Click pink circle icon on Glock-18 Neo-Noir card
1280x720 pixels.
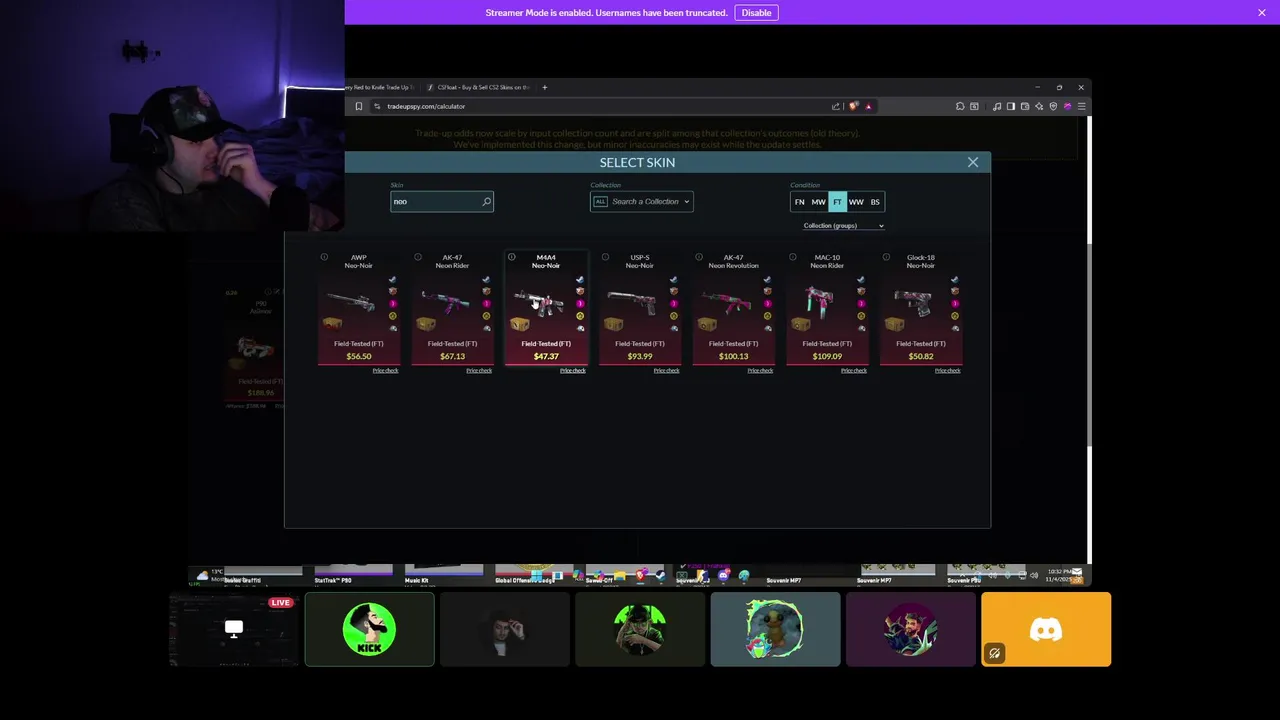[x=955, y=303]
